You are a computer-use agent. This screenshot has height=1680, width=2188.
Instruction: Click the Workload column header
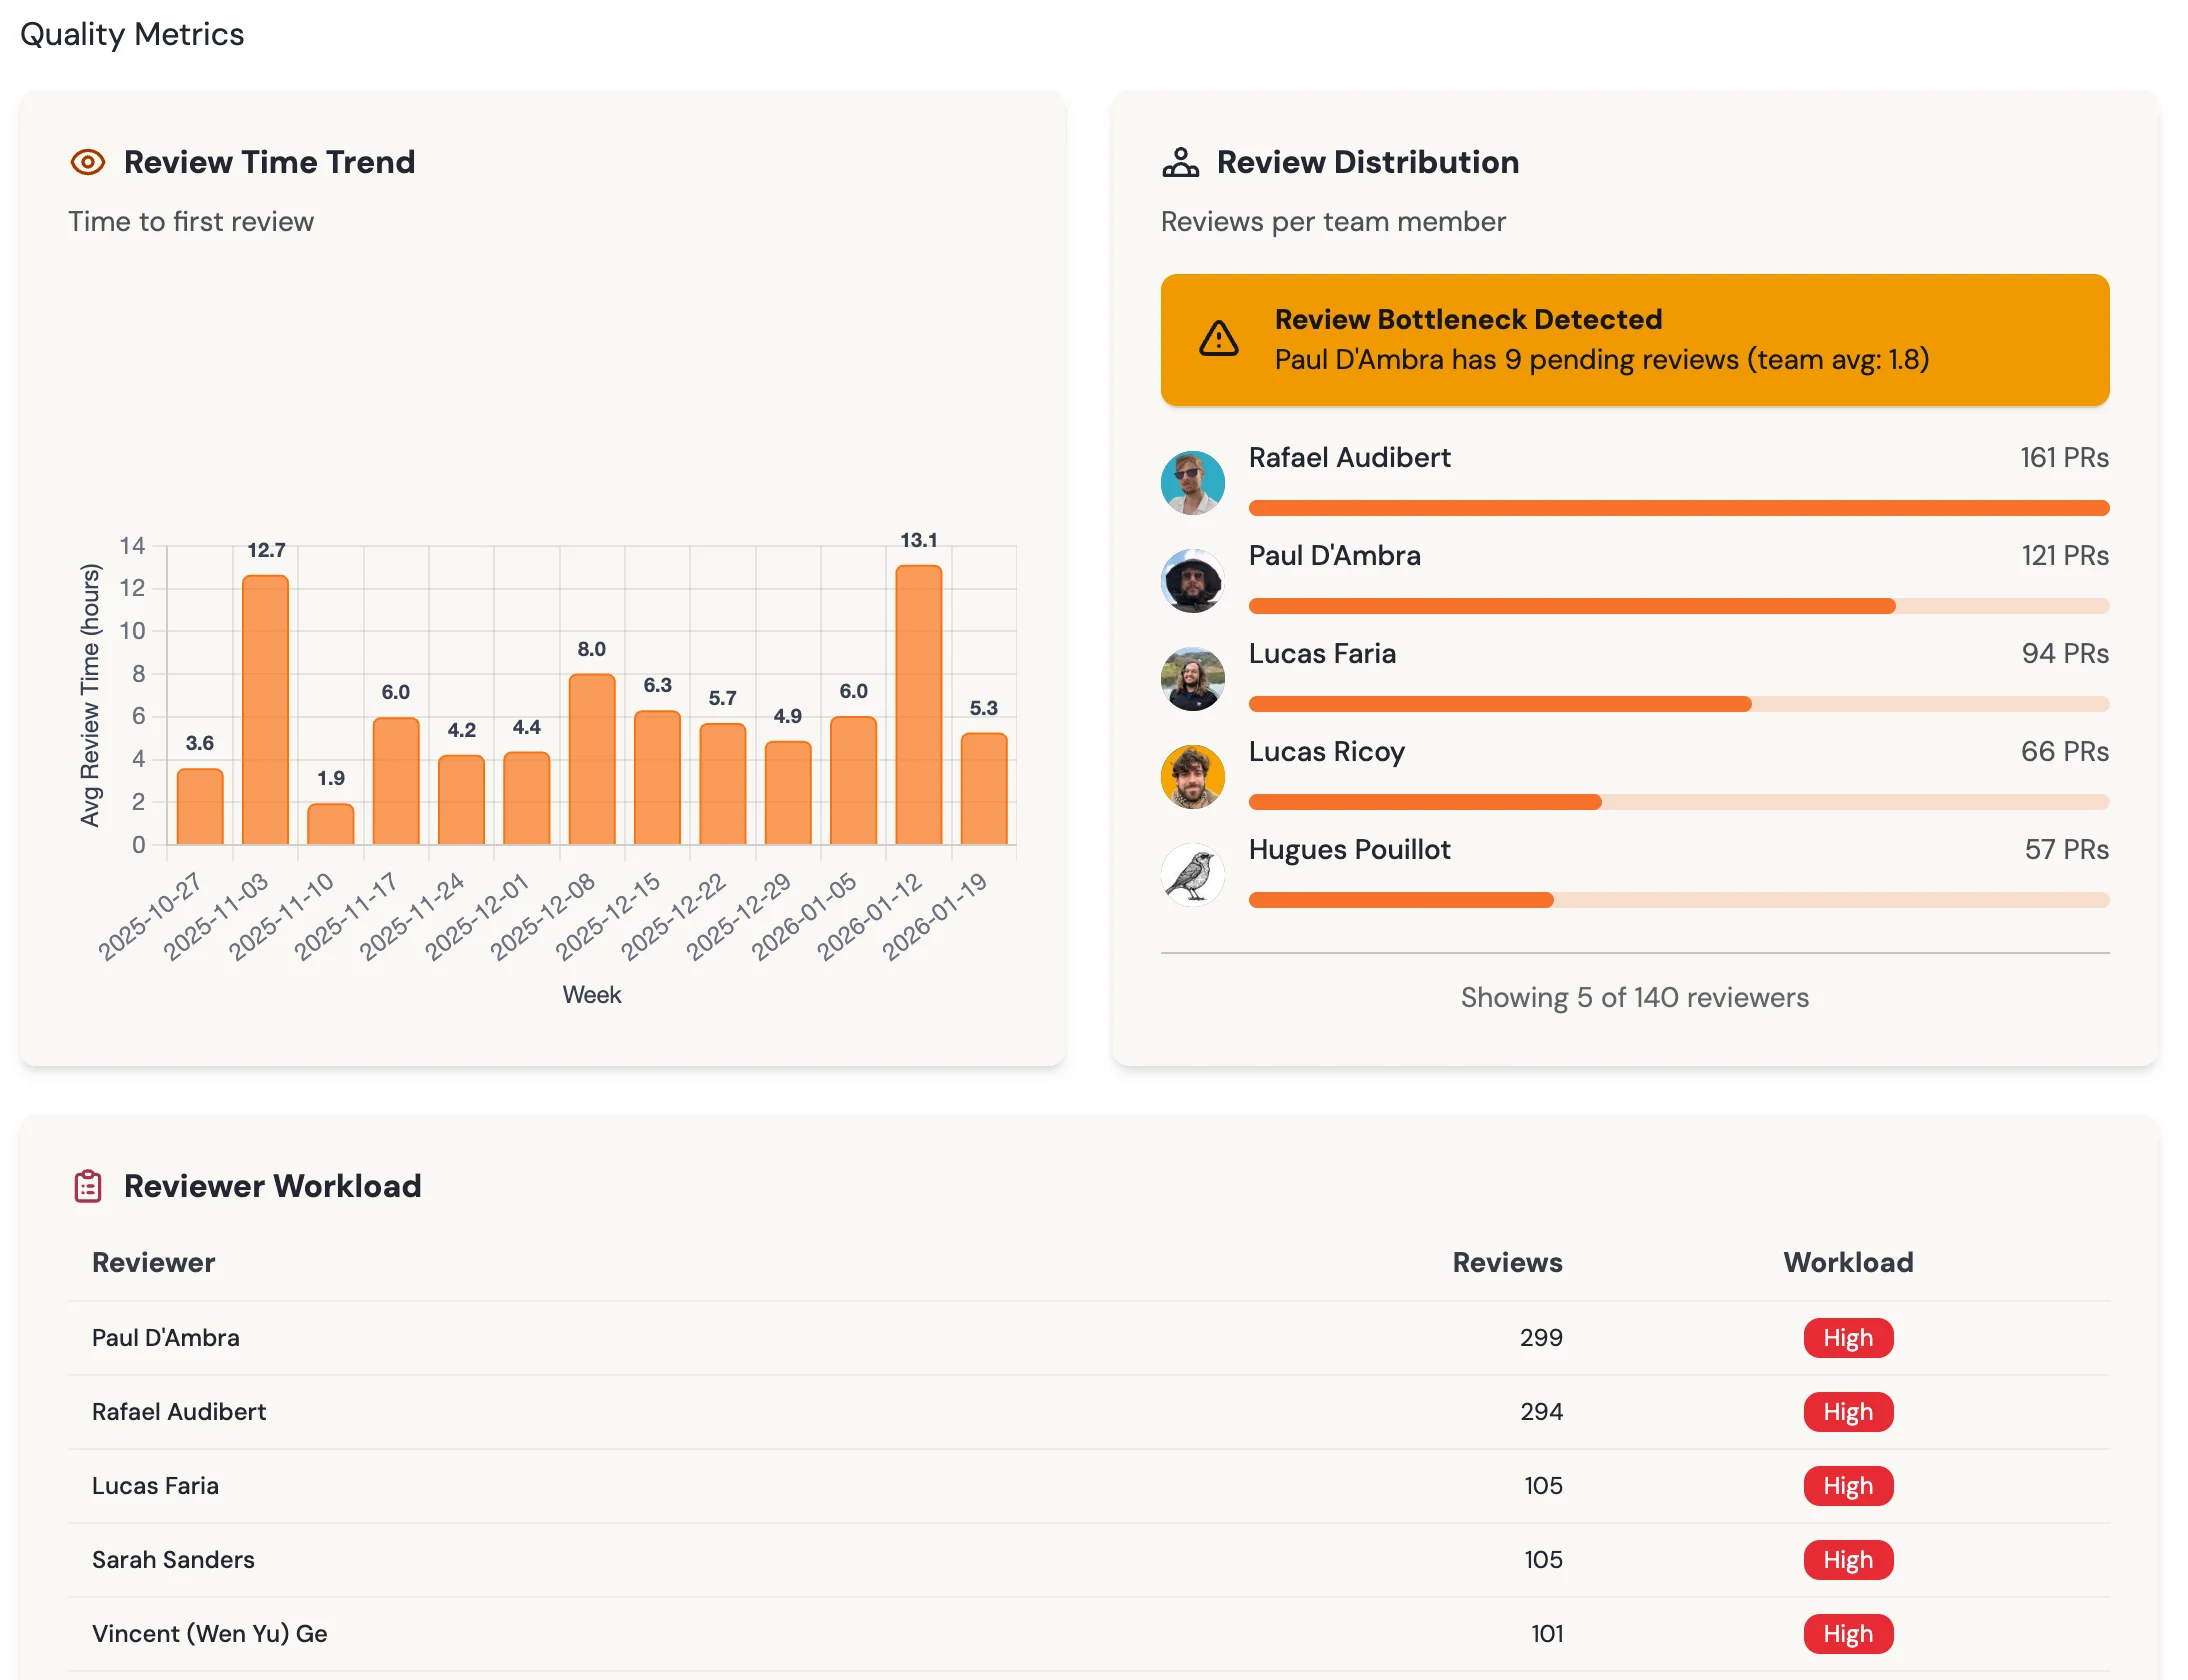1848,1262
